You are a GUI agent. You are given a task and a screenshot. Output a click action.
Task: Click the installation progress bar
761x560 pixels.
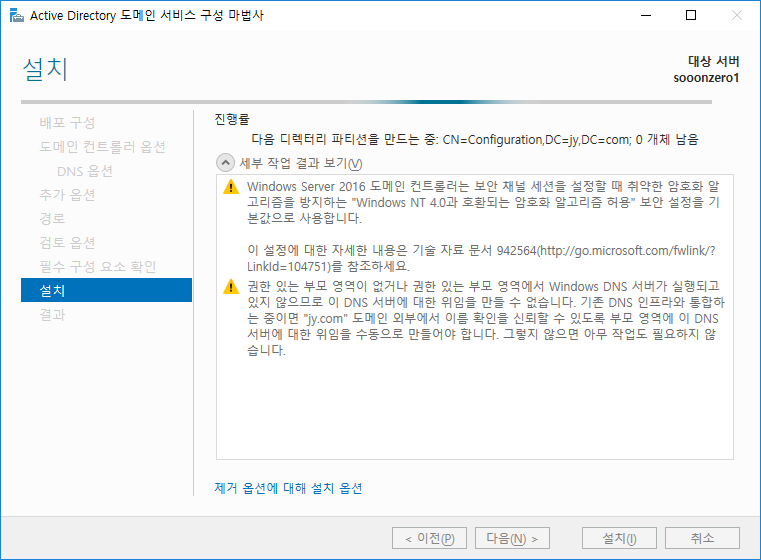coord(366,102)
